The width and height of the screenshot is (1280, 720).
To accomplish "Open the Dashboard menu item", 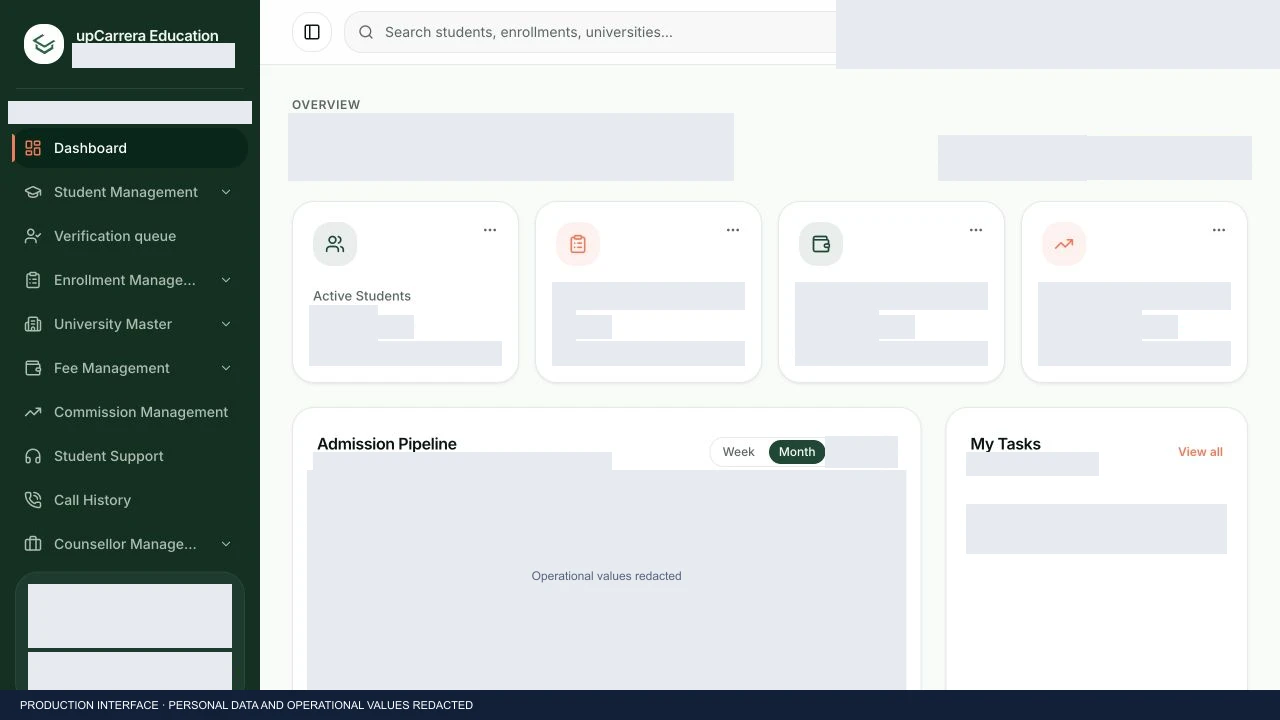I will point(130,148).
